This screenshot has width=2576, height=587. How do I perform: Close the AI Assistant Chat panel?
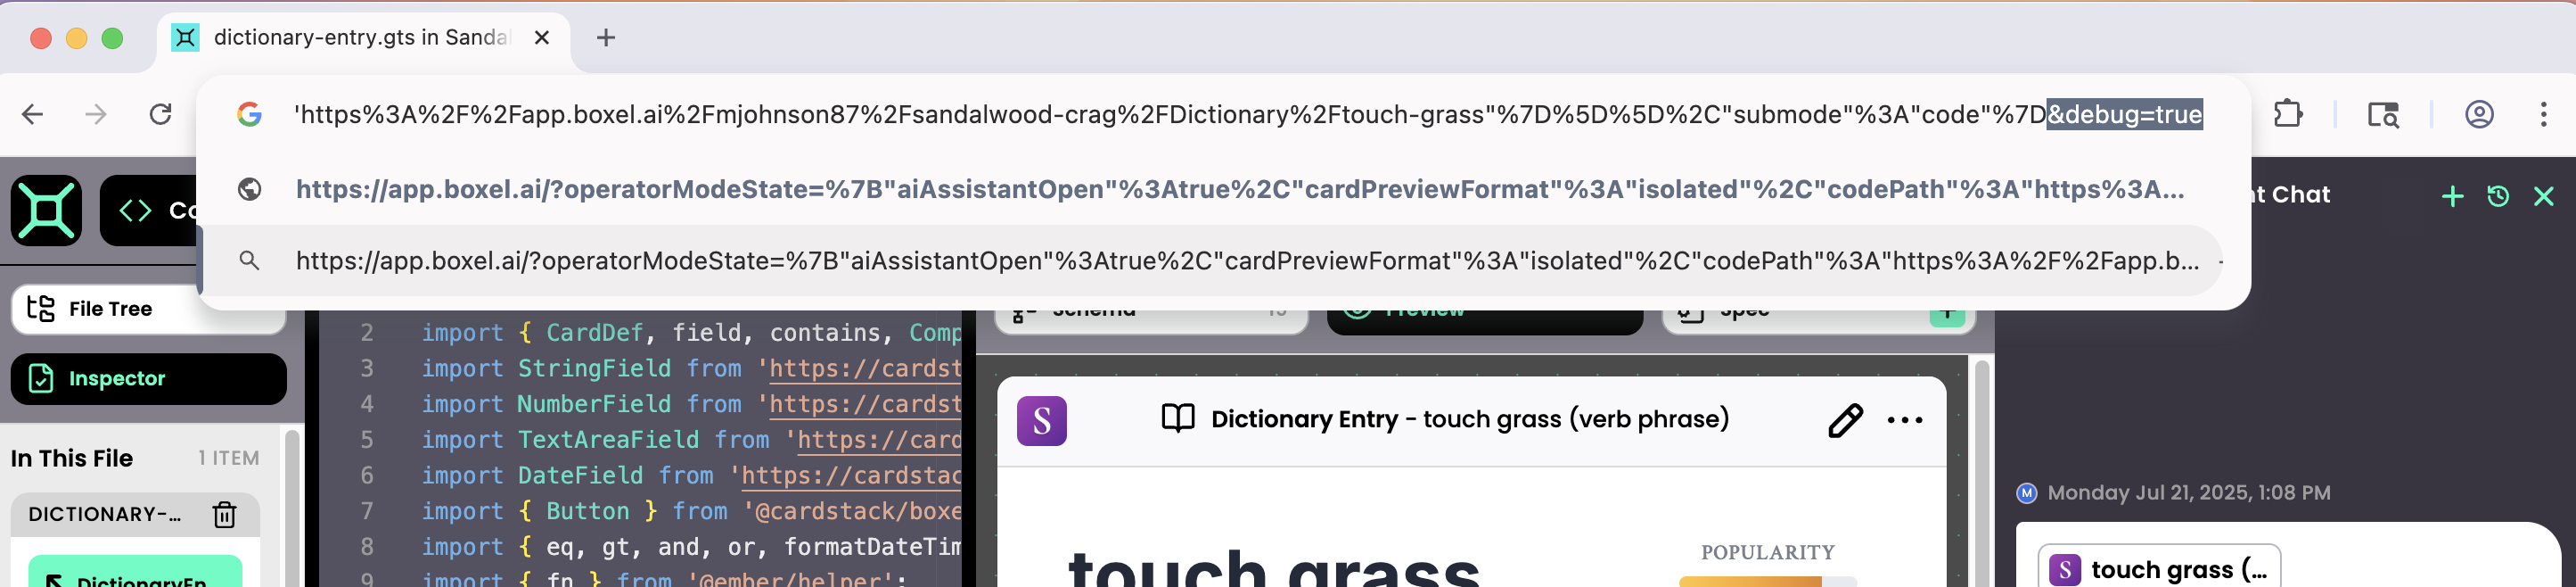tap(2544, 196)
